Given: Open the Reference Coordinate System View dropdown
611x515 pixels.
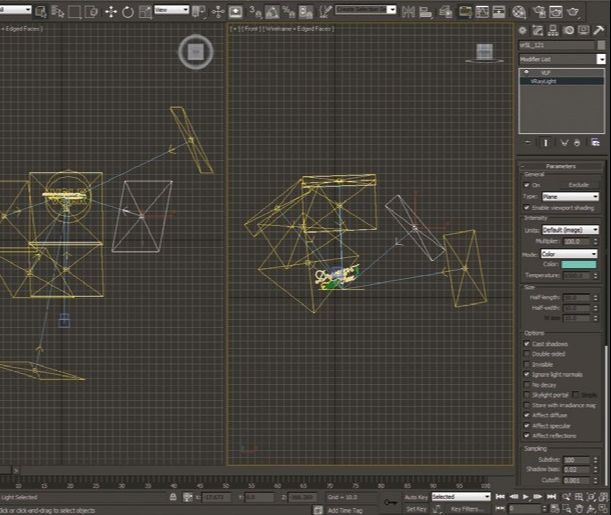Looking at the screenshot, I should pyautogui.click(x=172, y=10).
